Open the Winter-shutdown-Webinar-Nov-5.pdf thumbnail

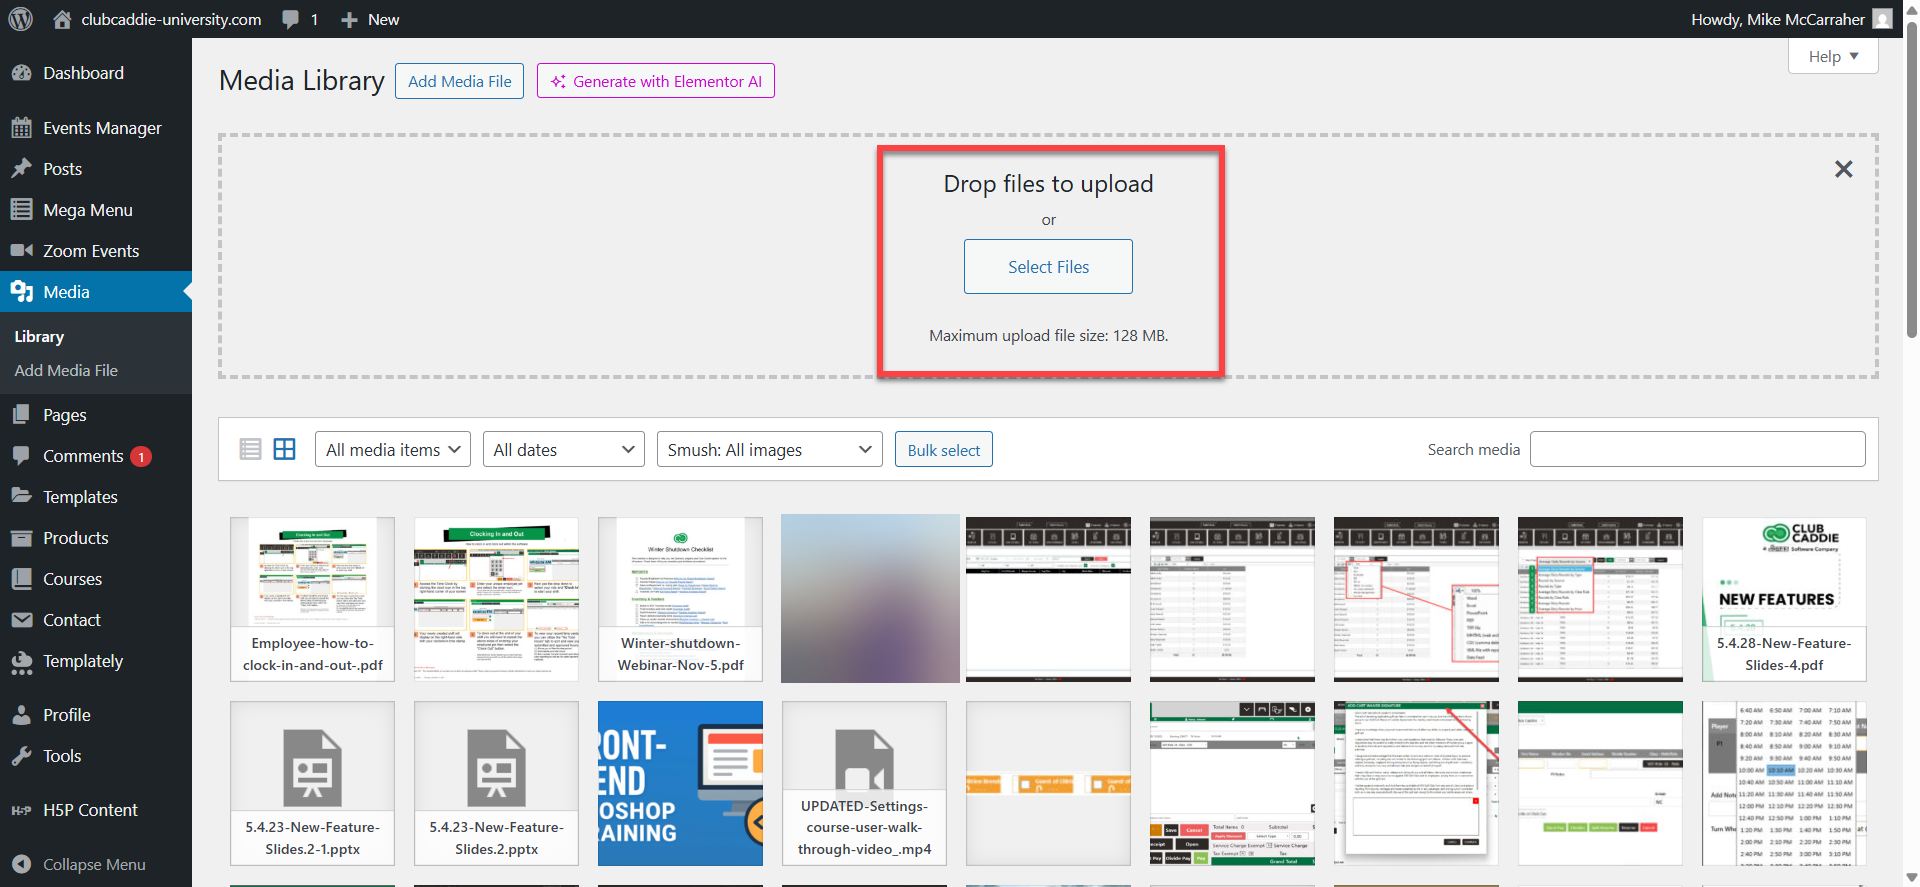[680, 599]
